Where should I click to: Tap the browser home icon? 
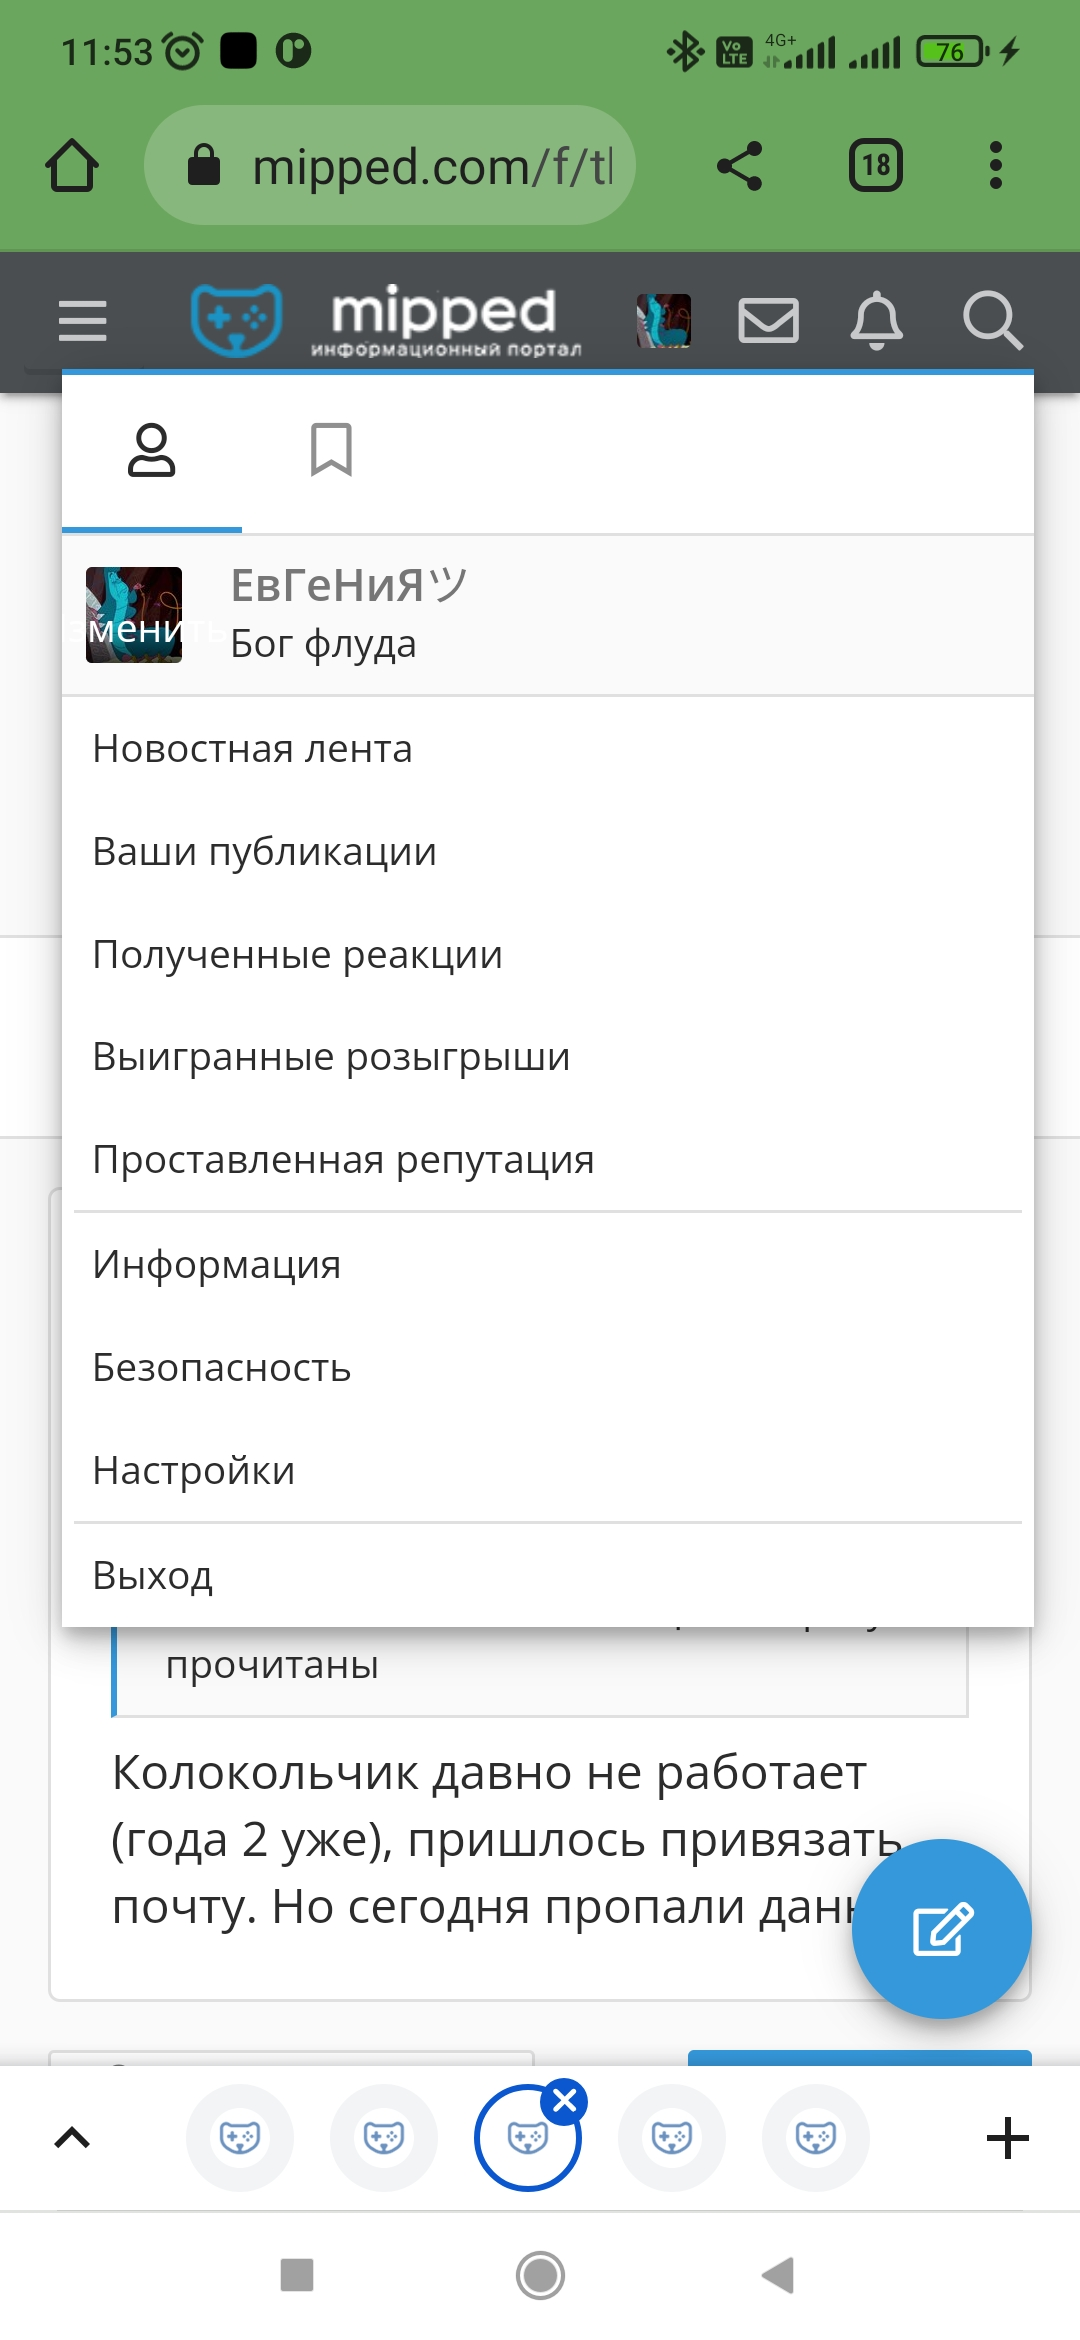[x=72, y=166]
